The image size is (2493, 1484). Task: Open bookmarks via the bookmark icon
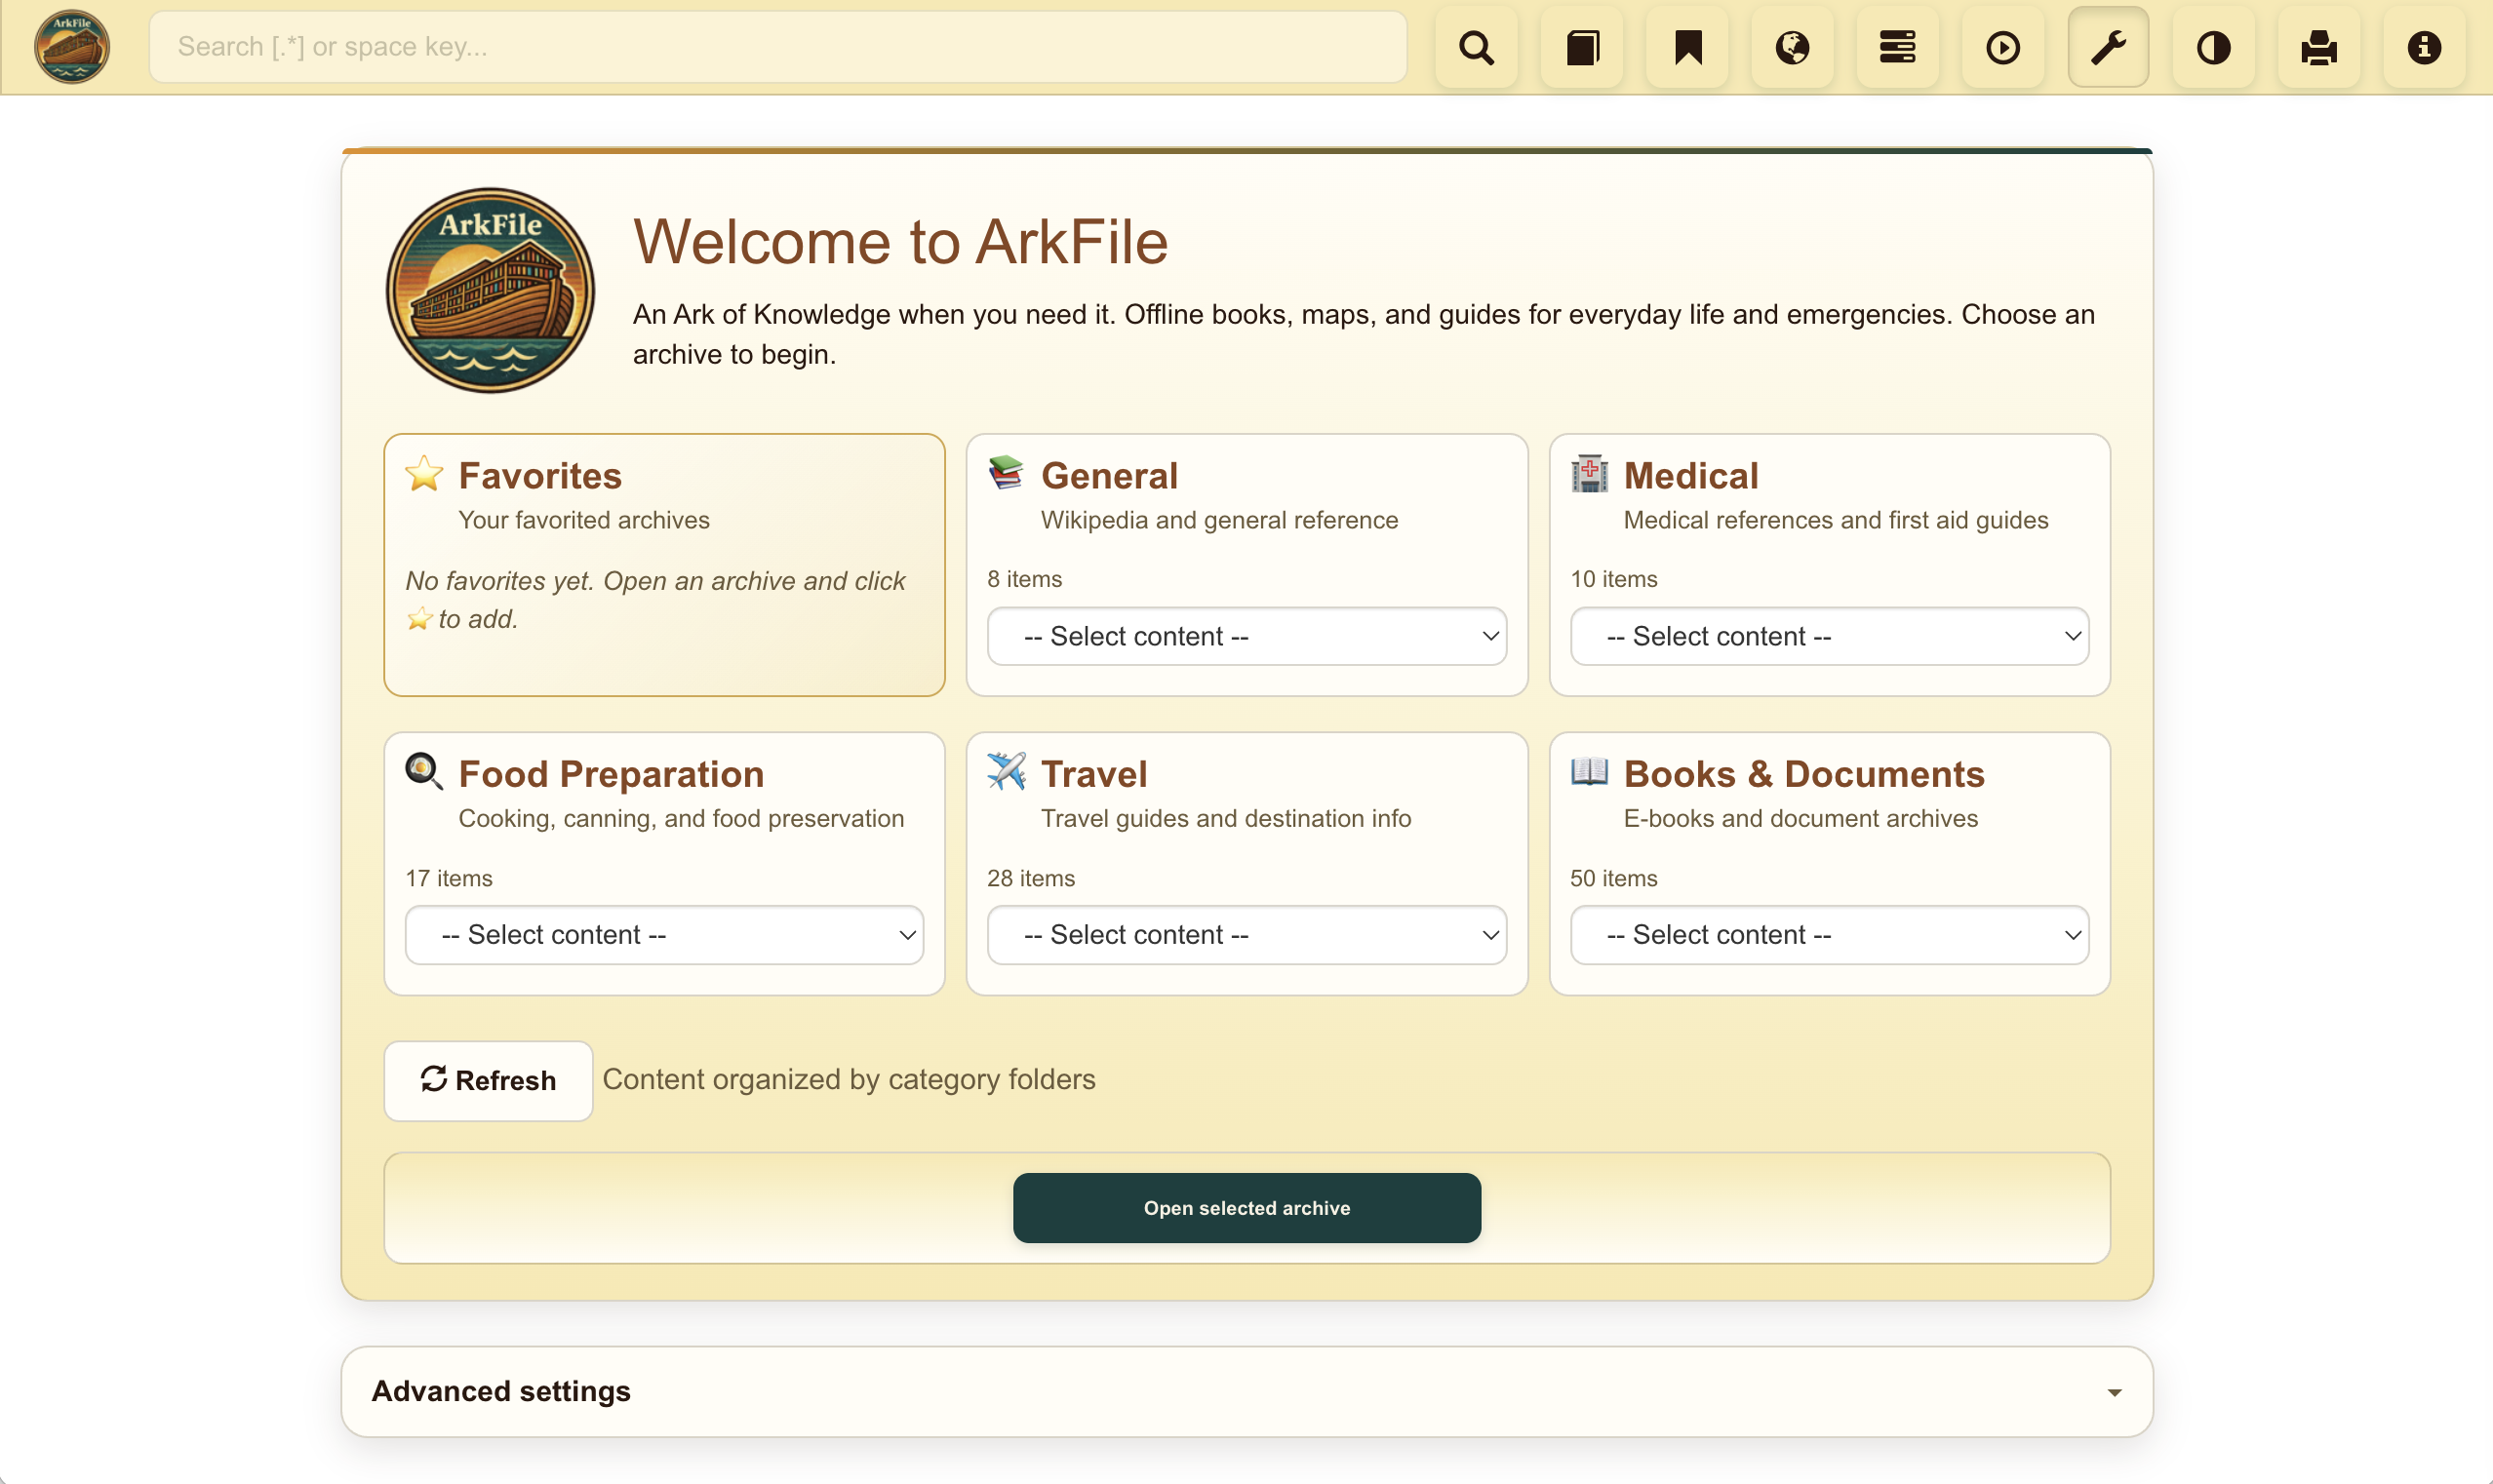(x=1687, y=47)
